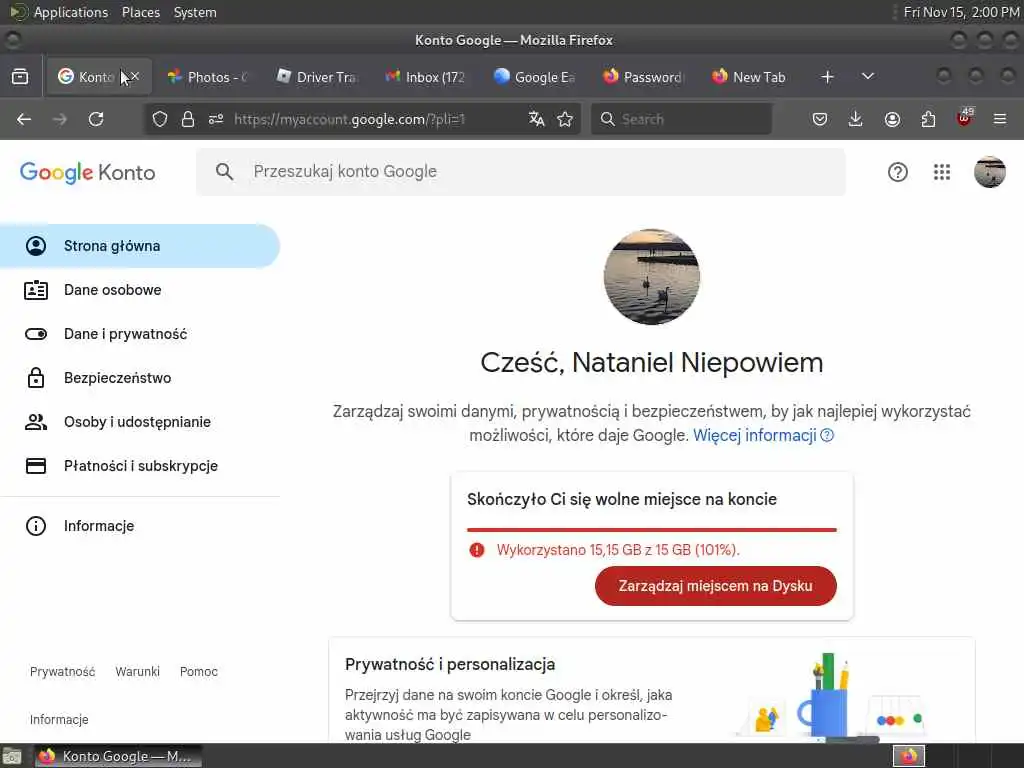
Task: Open Google Help question mark icon
Action: [898, 172]
